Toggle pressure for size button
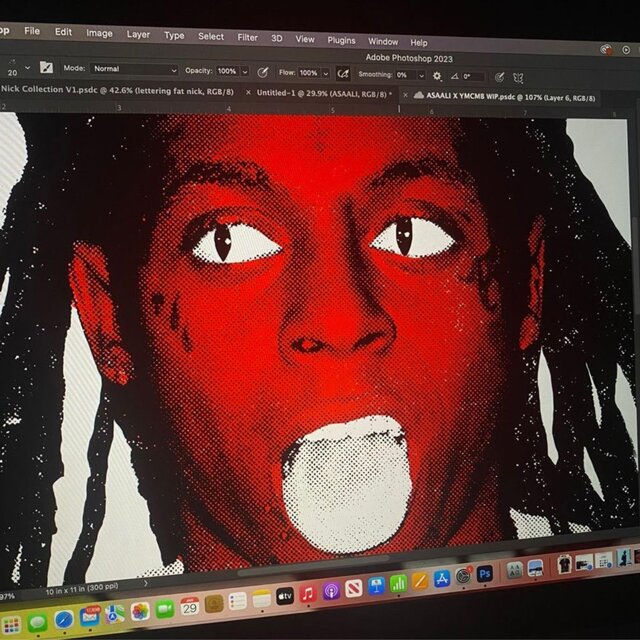Screen dimensions: 640x640 [499, 77]
